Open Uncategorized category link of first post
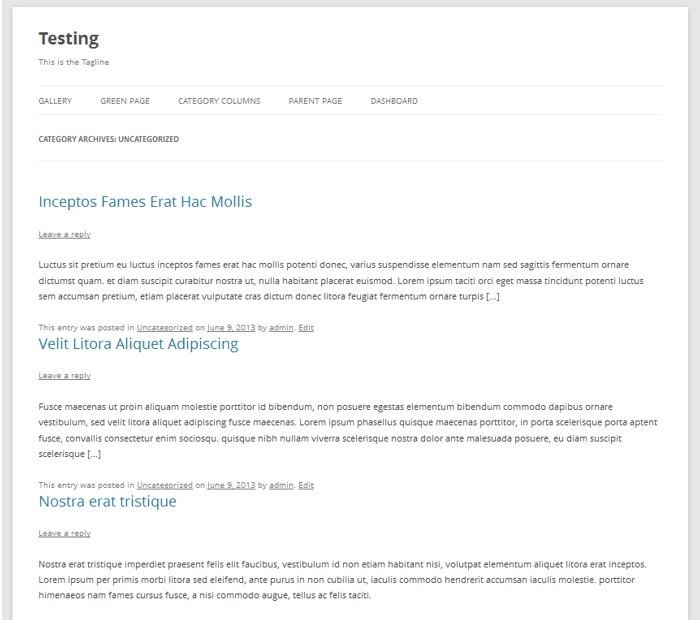 tap(165, 328)
